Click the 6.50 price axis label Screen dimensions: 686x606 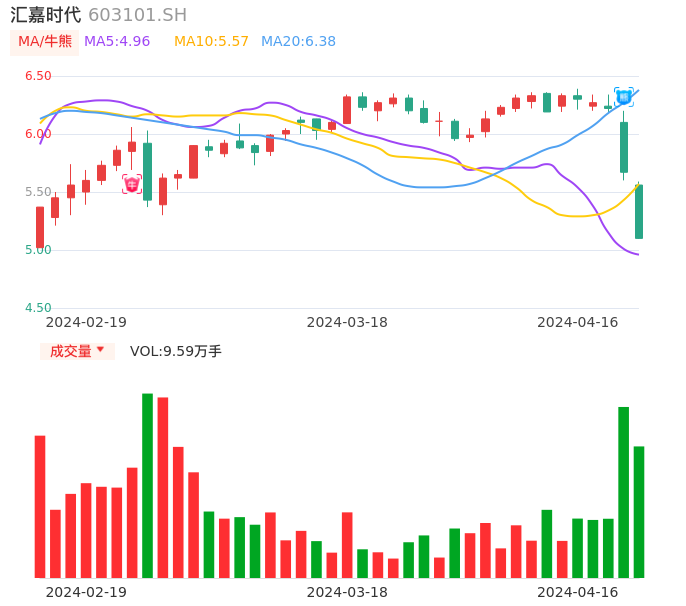(38, 76)
